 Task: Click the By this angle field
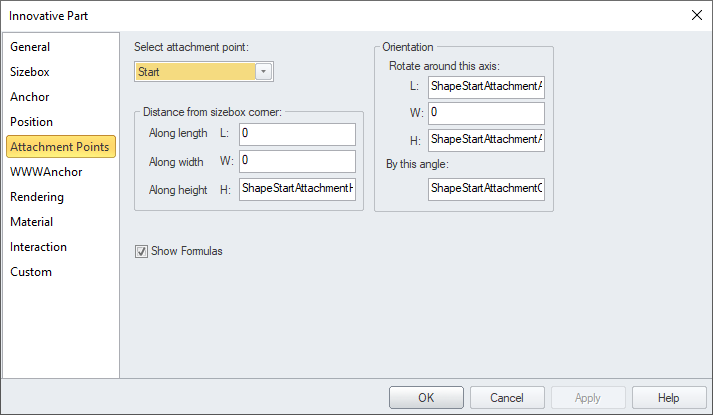pos(486,189)
